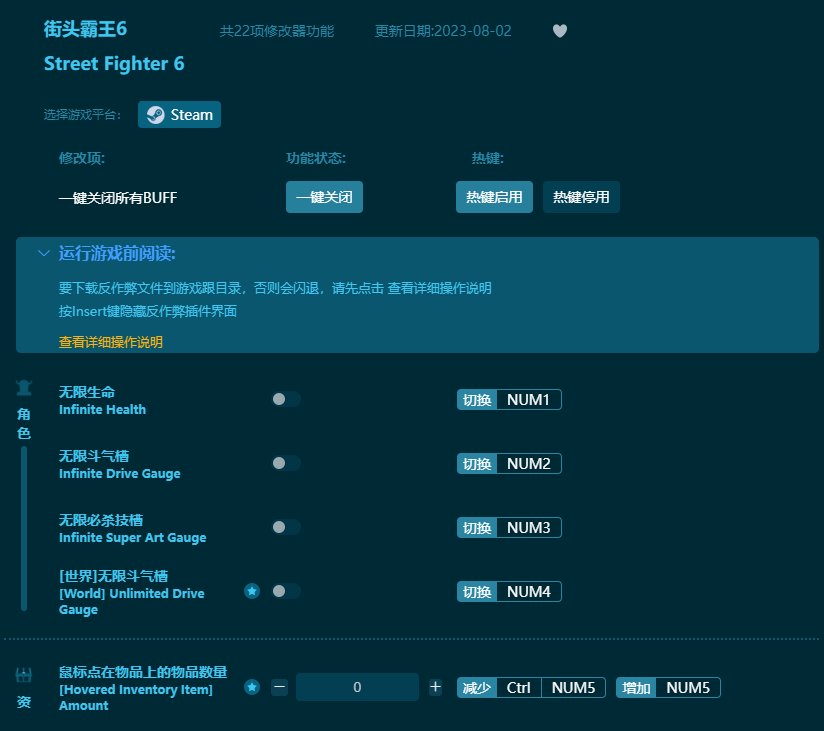Click the item amount input showing 0
824x731 pixels.
pos(357,687)
